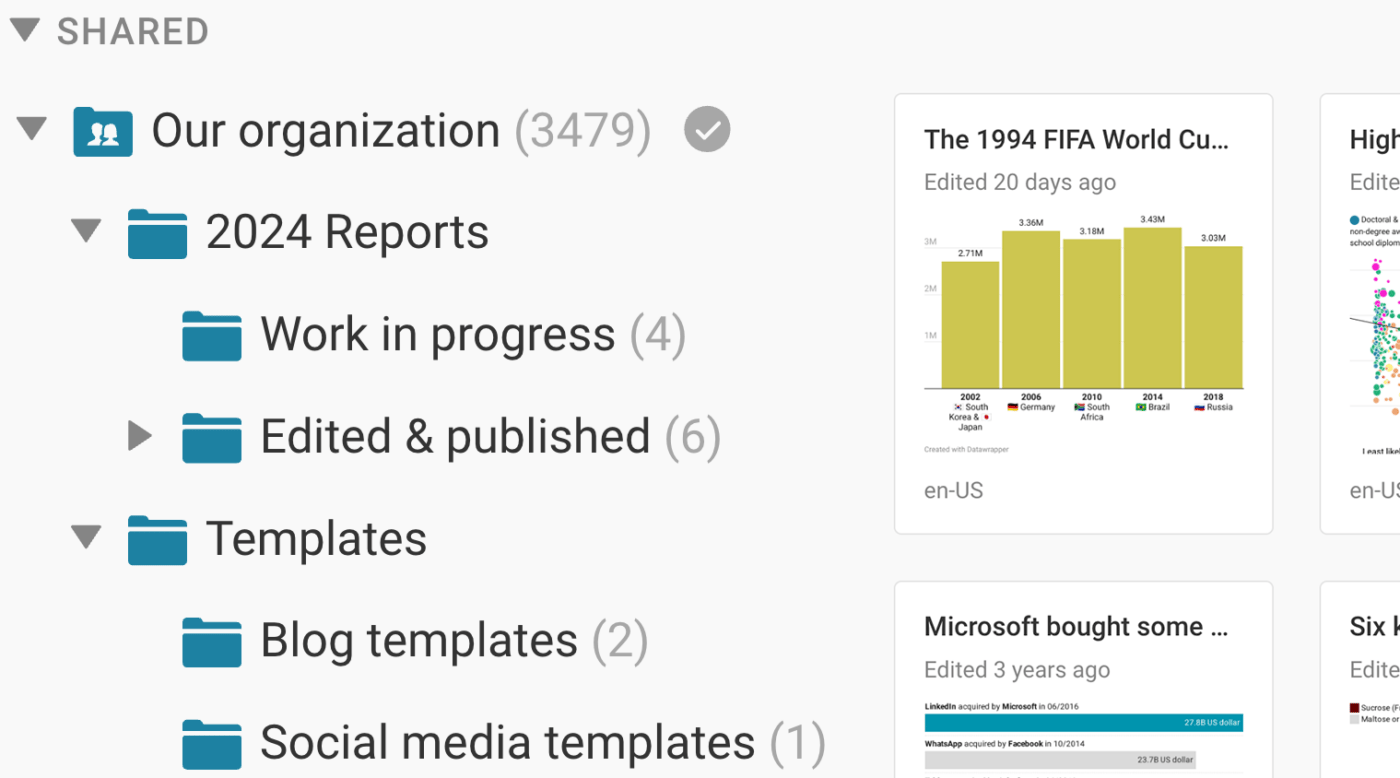Expand the Edited & published folder
The height and width of the screenshot is (778, 1400).
tap(140, 436)
